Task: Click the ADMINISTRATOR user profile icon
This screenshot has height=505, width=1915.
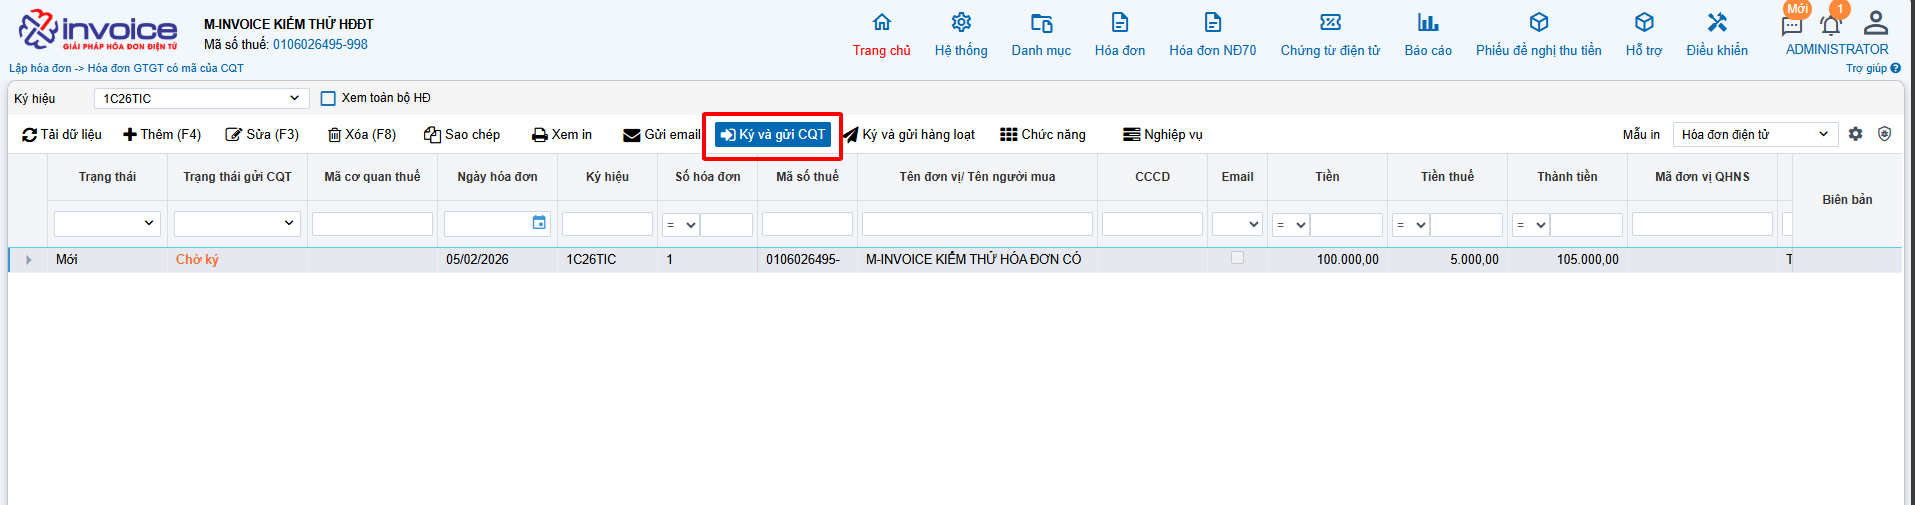Action: click(x=1876, y=23)
